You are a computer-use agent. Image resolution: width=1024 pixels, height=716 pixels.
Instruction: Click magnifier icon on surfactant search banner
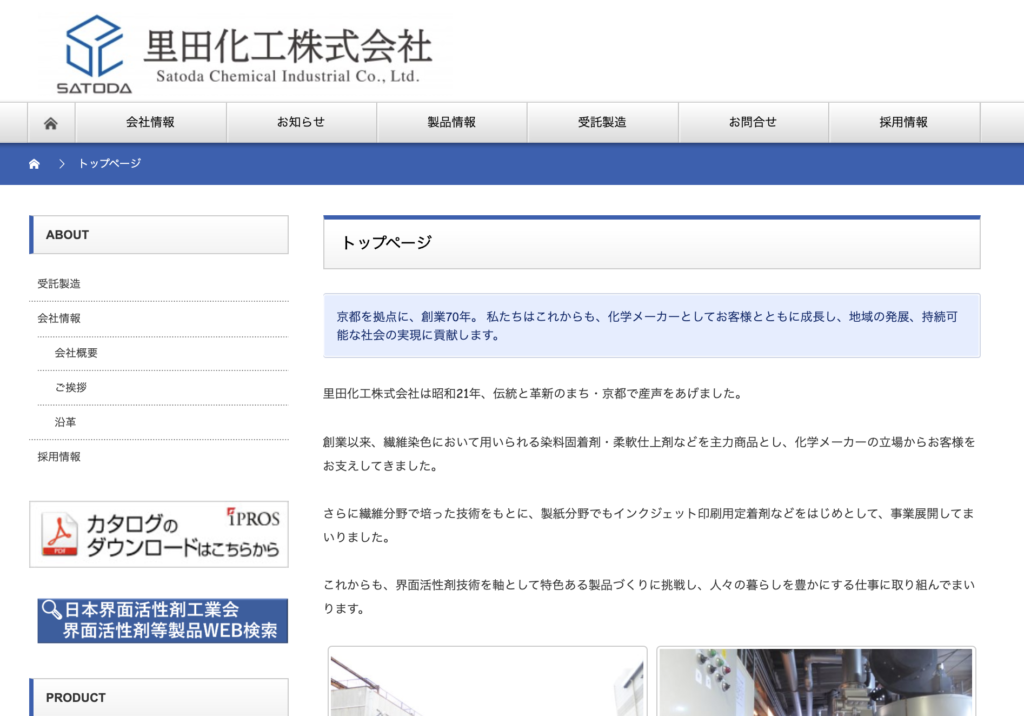point(52,610)
